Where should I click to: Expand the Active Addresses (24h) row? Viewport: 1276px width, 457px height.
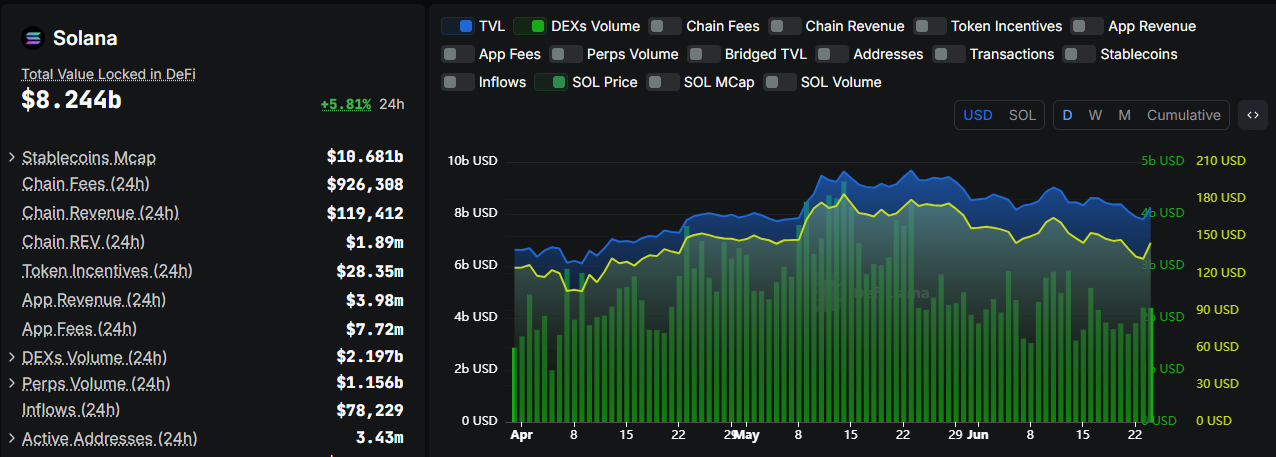click(x=12, y=438)
